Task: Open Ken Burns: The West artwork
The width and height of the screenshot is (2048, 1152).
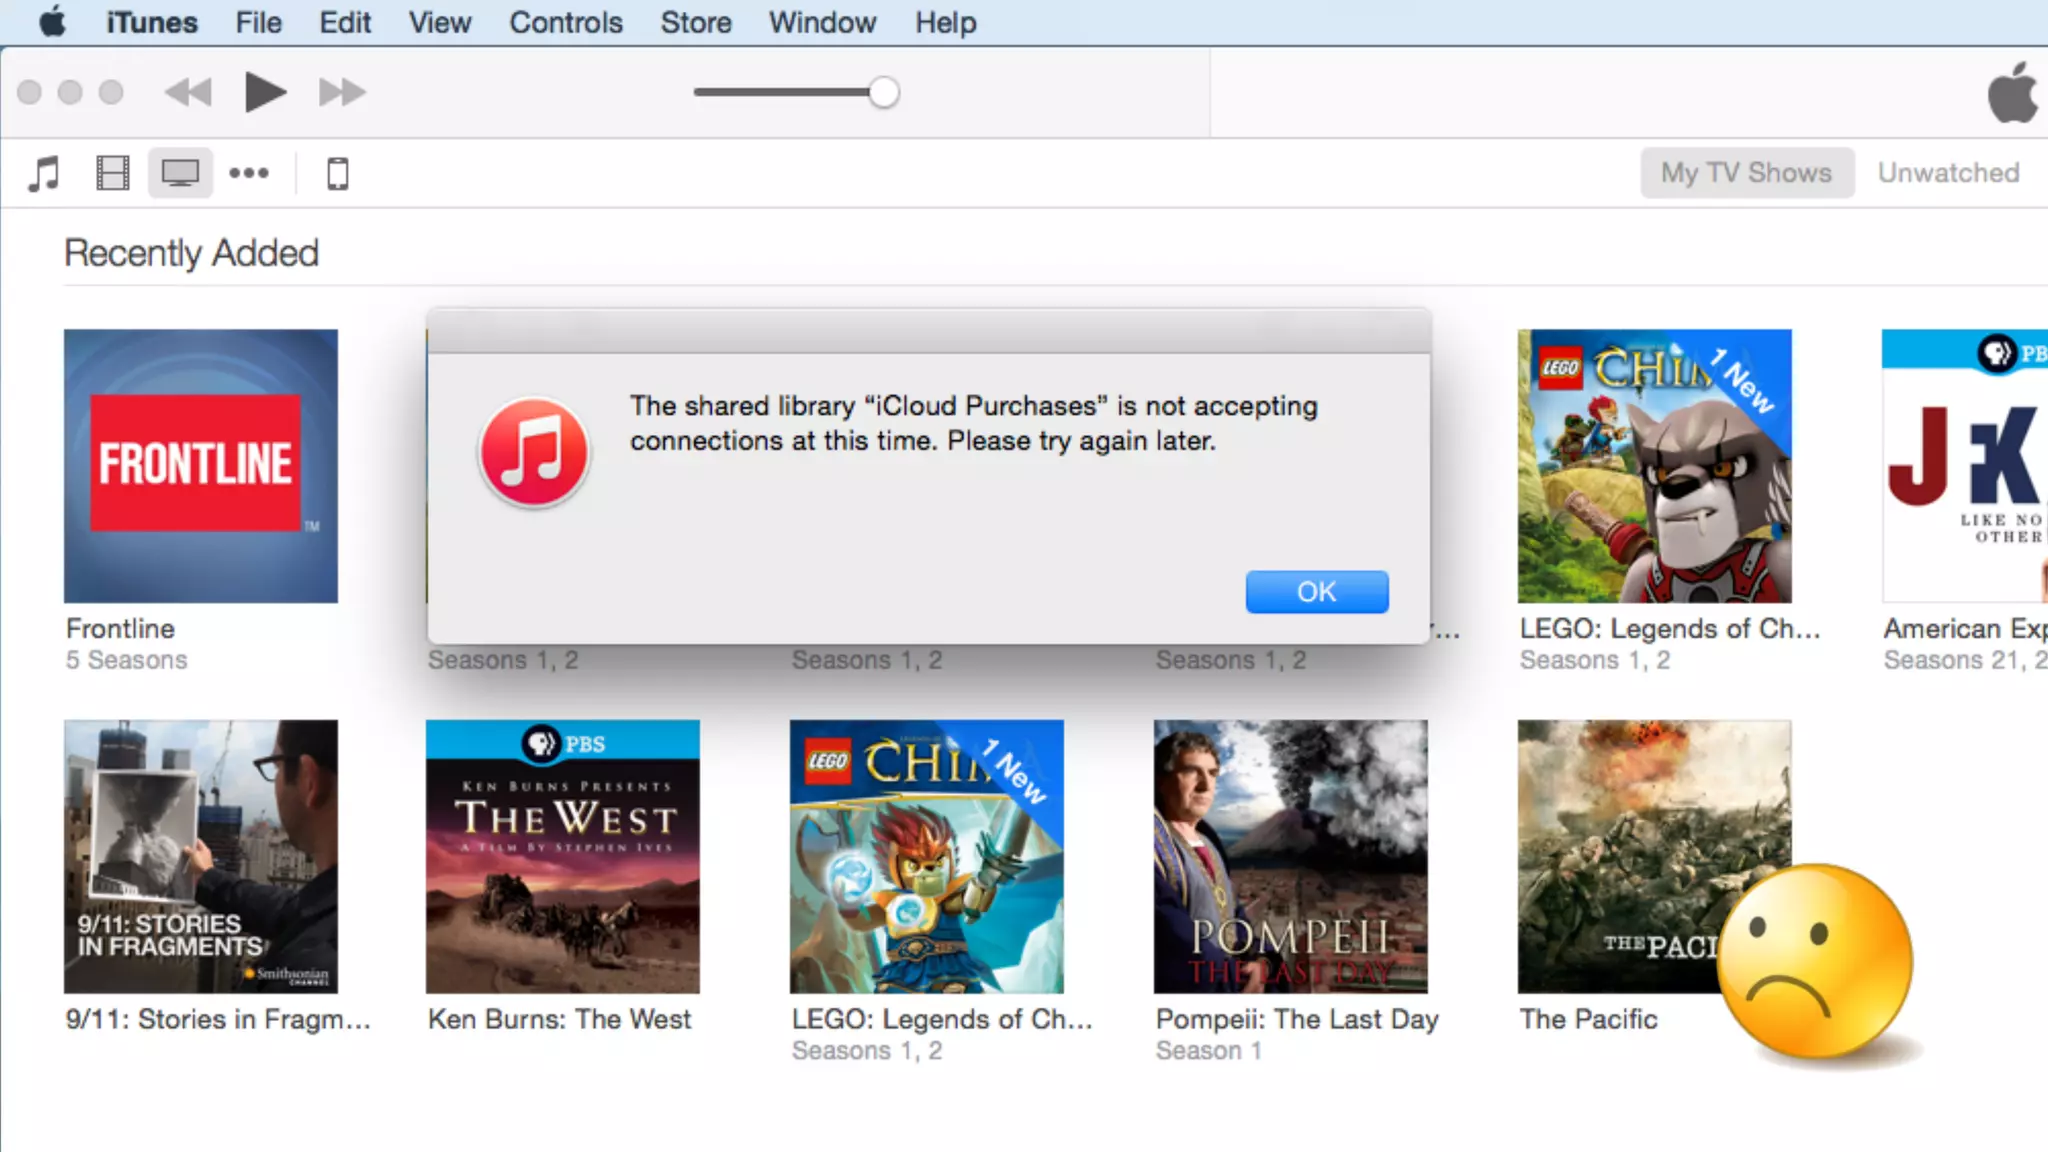Action: click(562, 856)
